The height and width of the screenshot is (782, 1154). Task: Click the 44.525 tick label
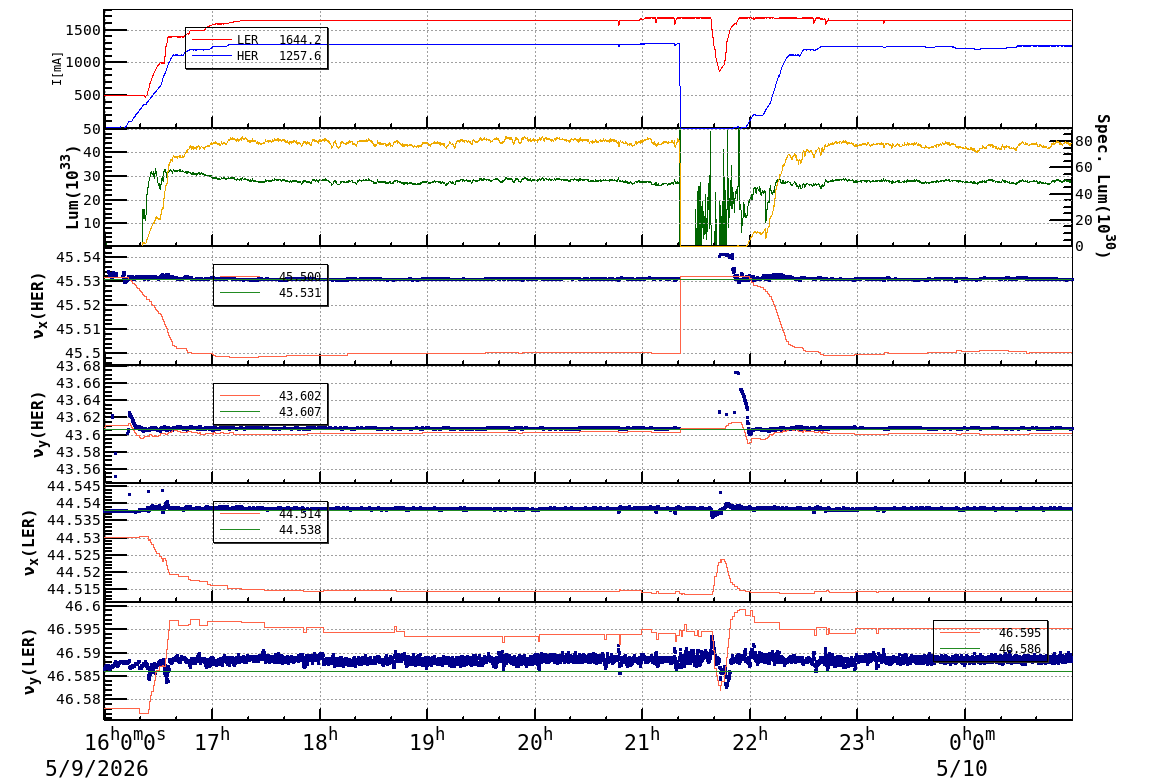point(74,555)
